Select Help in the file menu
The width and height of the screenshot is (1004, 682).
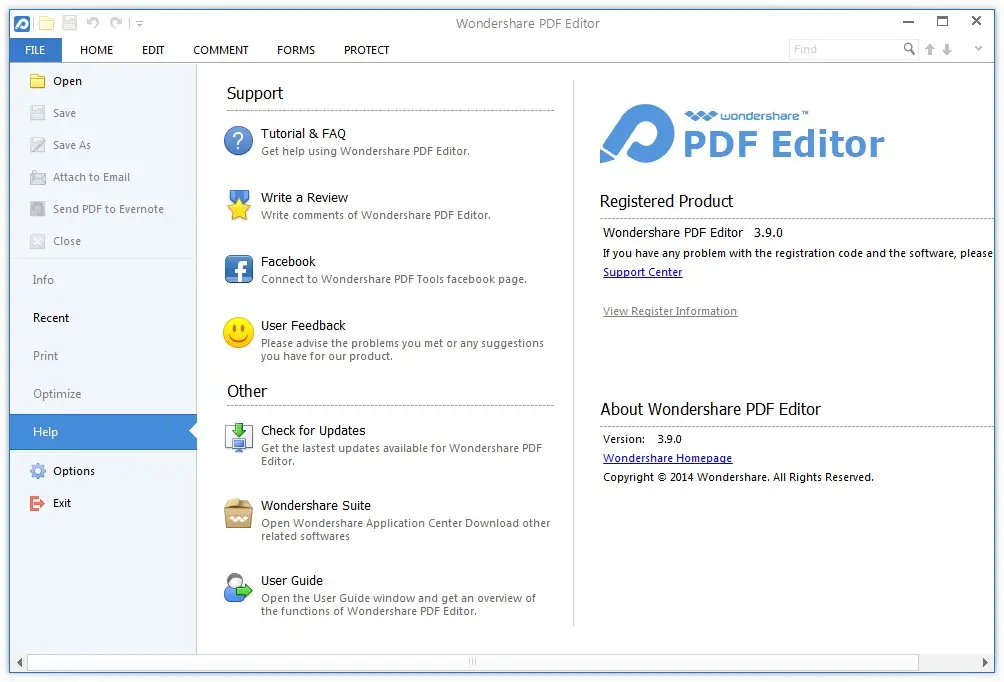[x=103, y=432]
